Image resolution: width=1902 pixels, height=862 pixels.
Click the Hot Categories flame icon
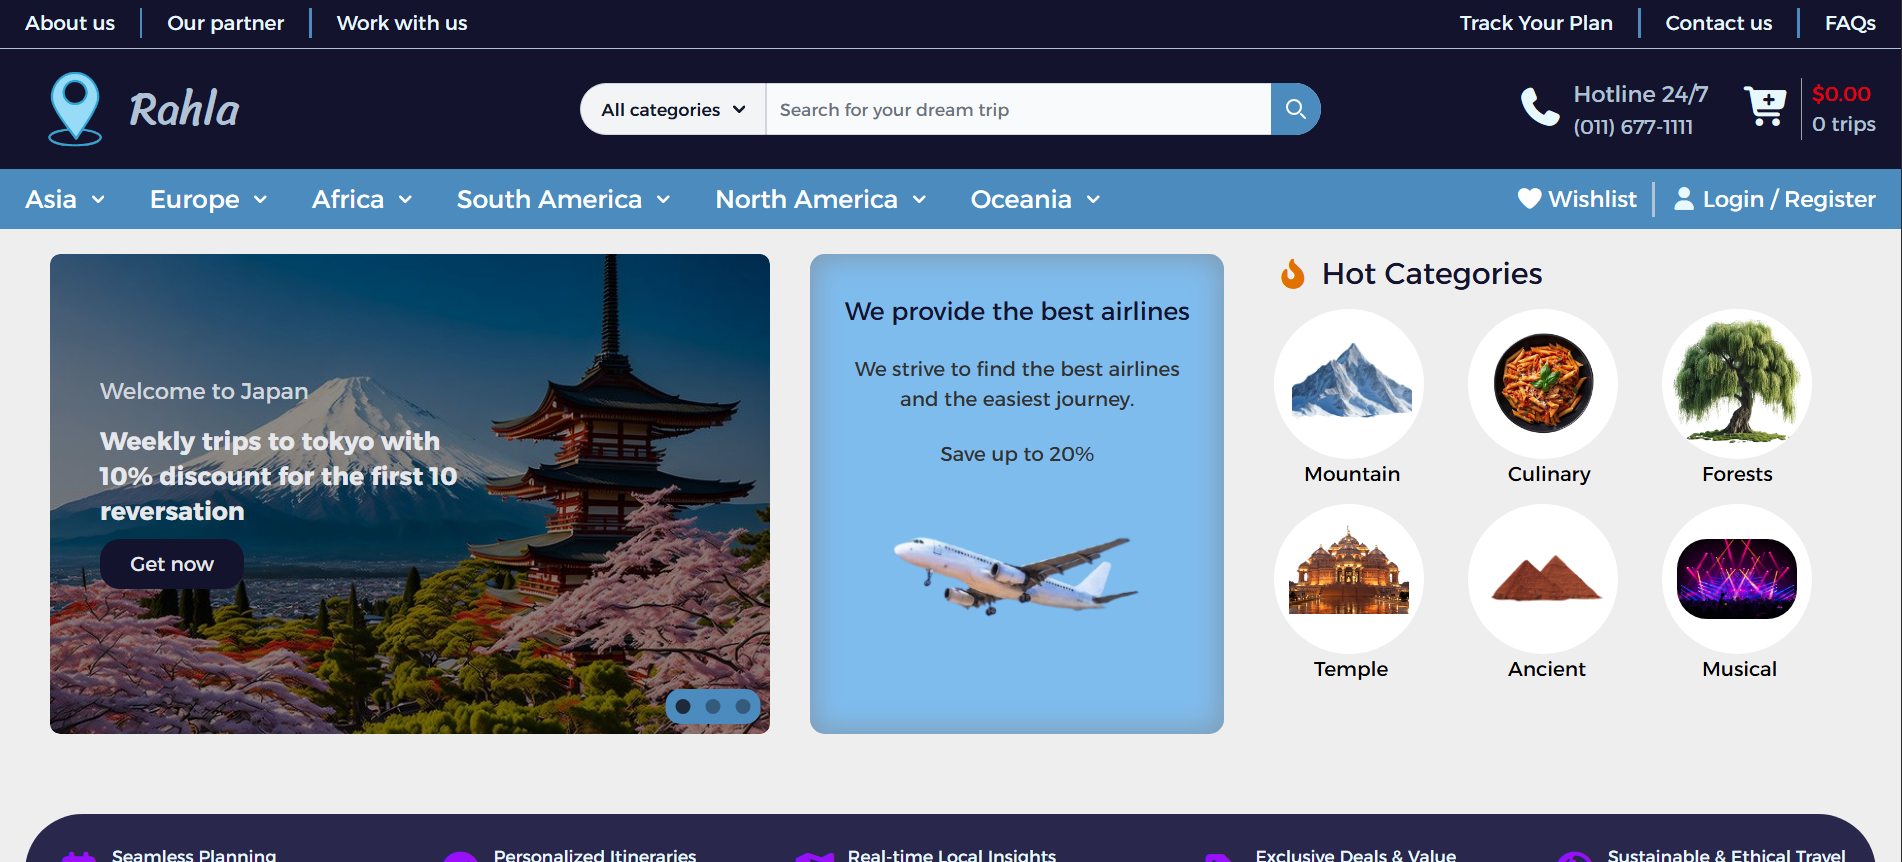pos(1293,273)
